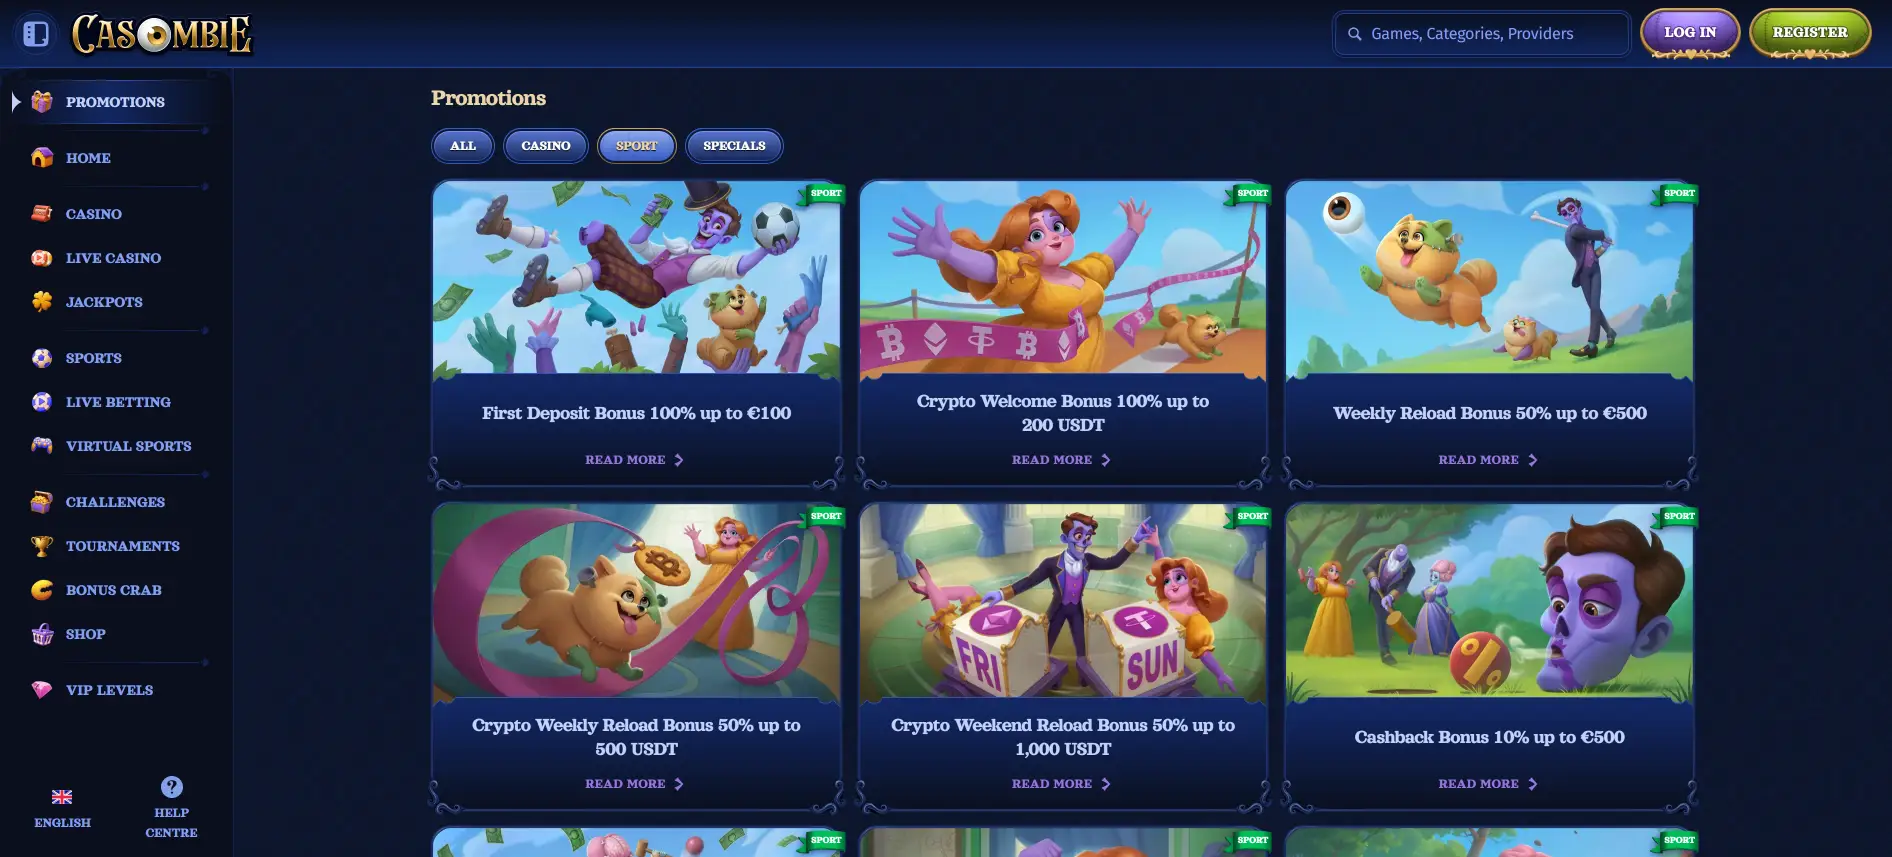Click the Crypto Weekend Reload Bonus thumbnail image
The image size is (1892, 857).
click(x=1063, y=600)
